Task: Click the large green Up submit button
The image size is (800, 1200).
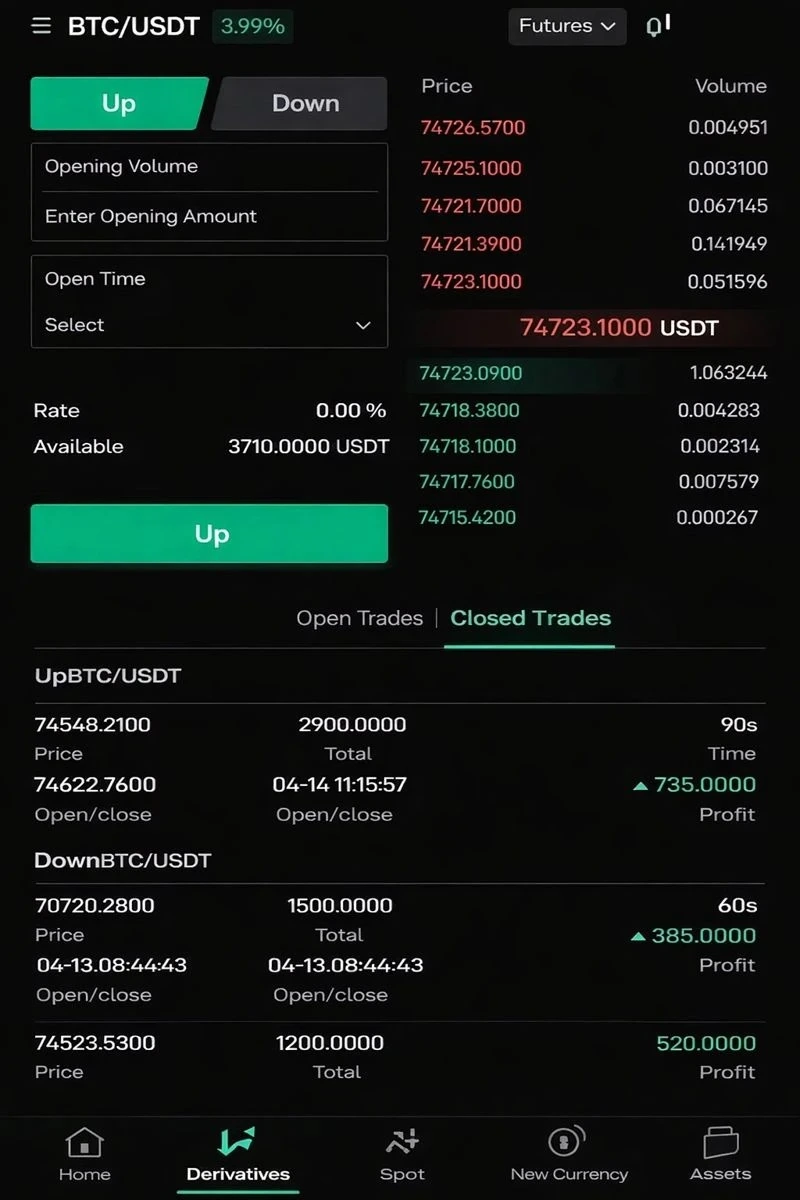Action: [x=209, y=534]
